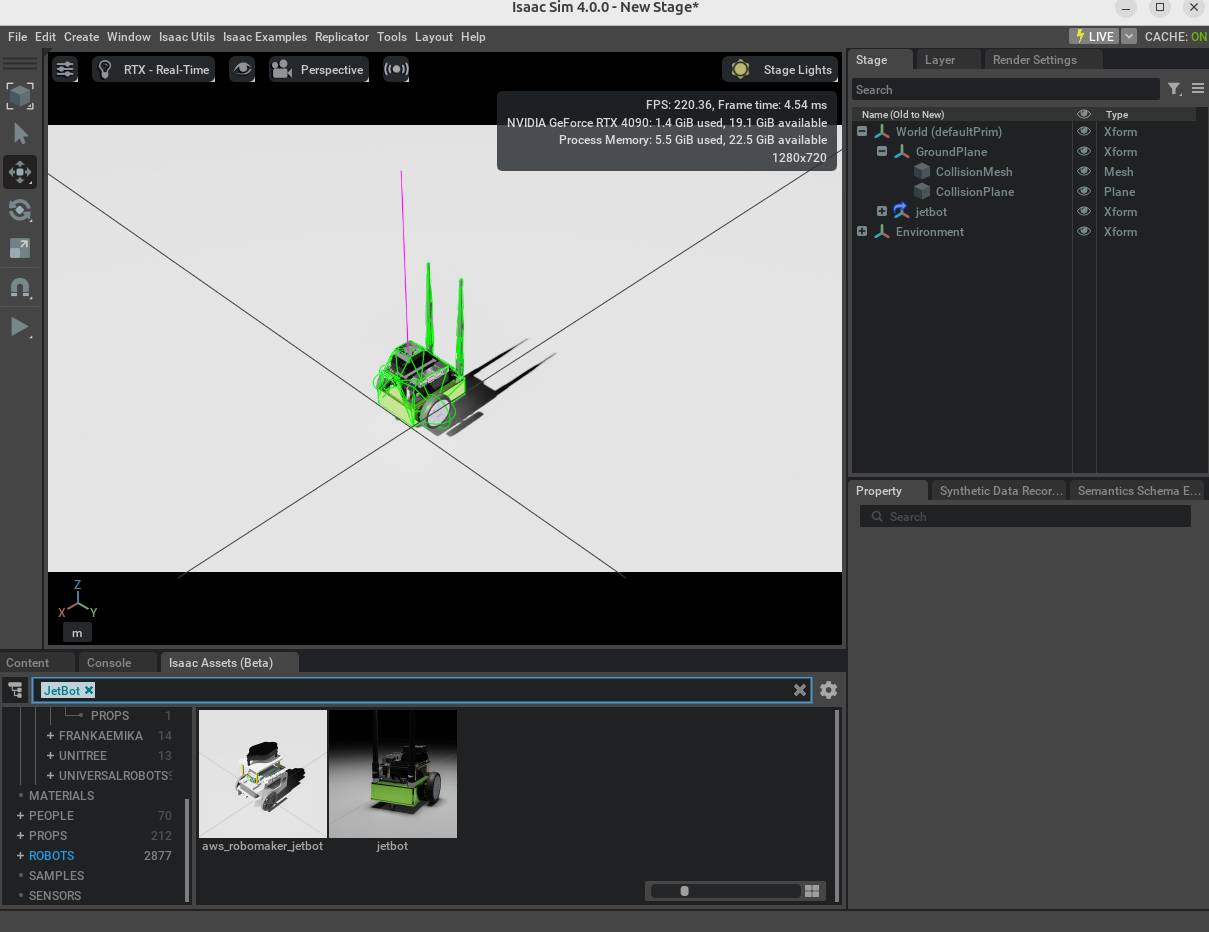Open the Create menu
This screenshot has height=932, width=1209.
(82, 37)
